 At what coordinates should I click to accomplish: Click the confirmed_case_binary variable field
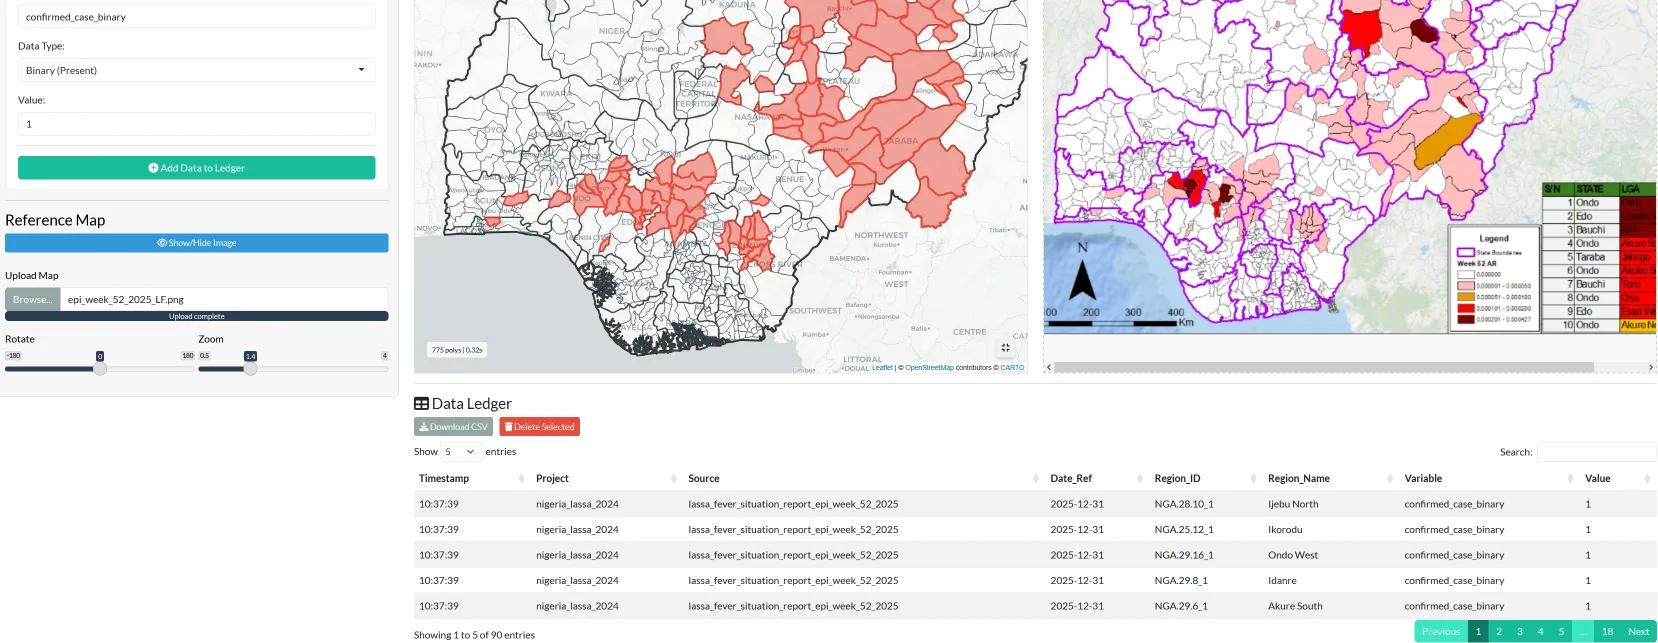click(x=197, y=17)
